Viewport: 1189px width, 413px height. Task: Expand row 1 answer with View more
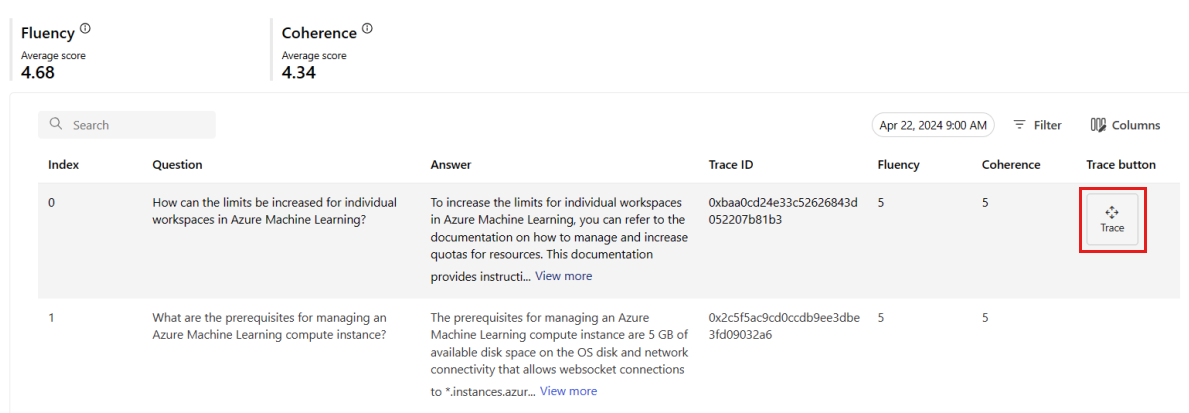(568, 391)
